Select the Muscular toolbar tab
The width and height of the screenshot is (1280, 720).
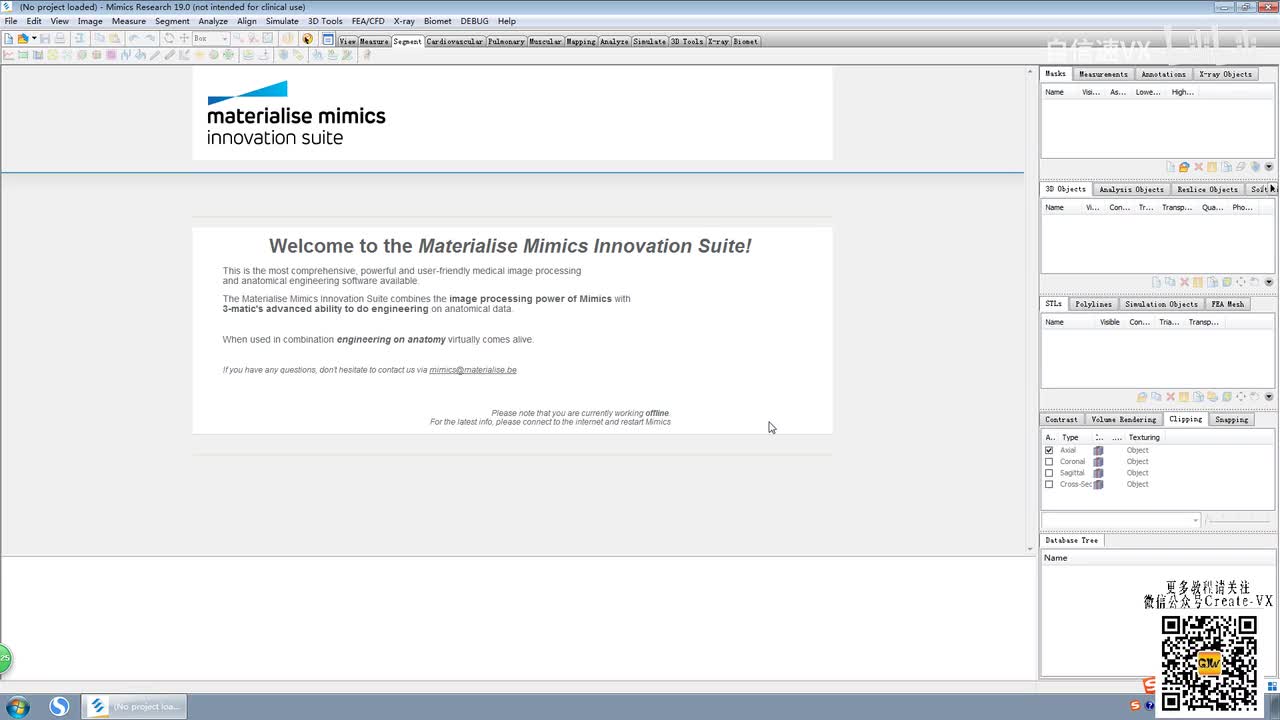545,42
